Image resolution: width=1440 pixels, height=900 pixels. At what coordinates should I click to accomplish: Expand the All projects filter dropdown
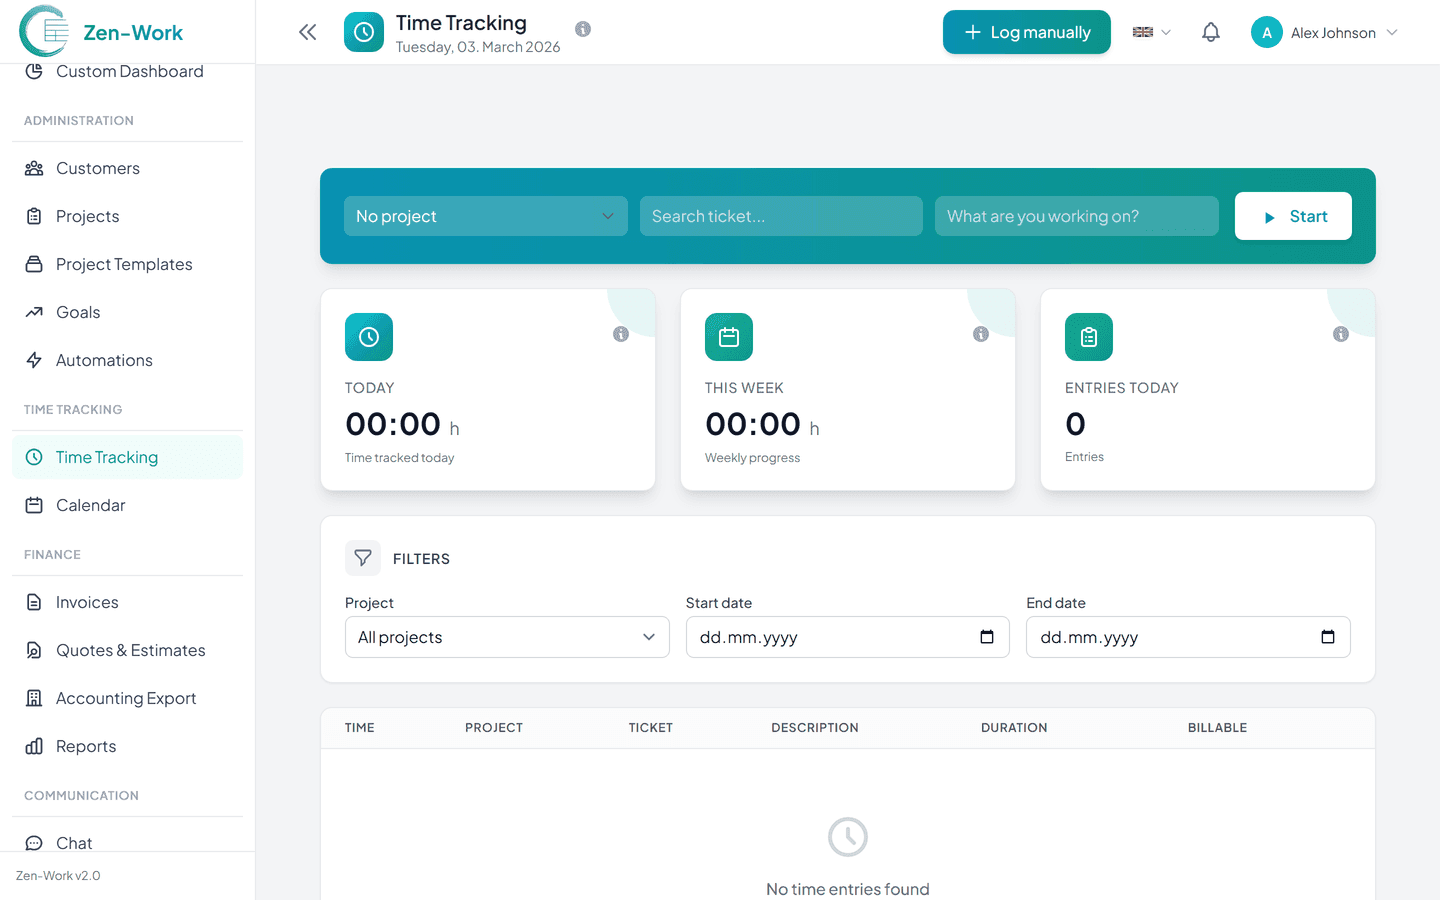click(506, 637)
